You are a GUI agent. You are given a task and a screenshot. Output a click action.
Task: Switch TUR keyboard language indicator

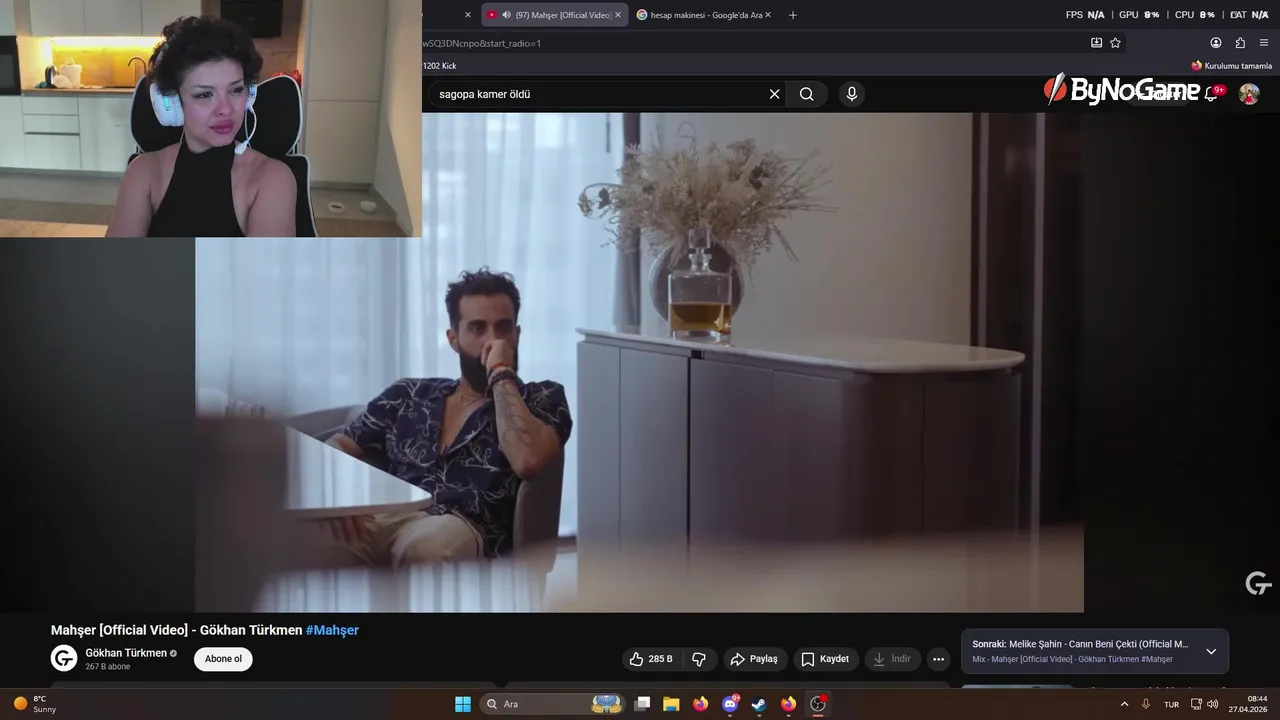click(1171, 704)
